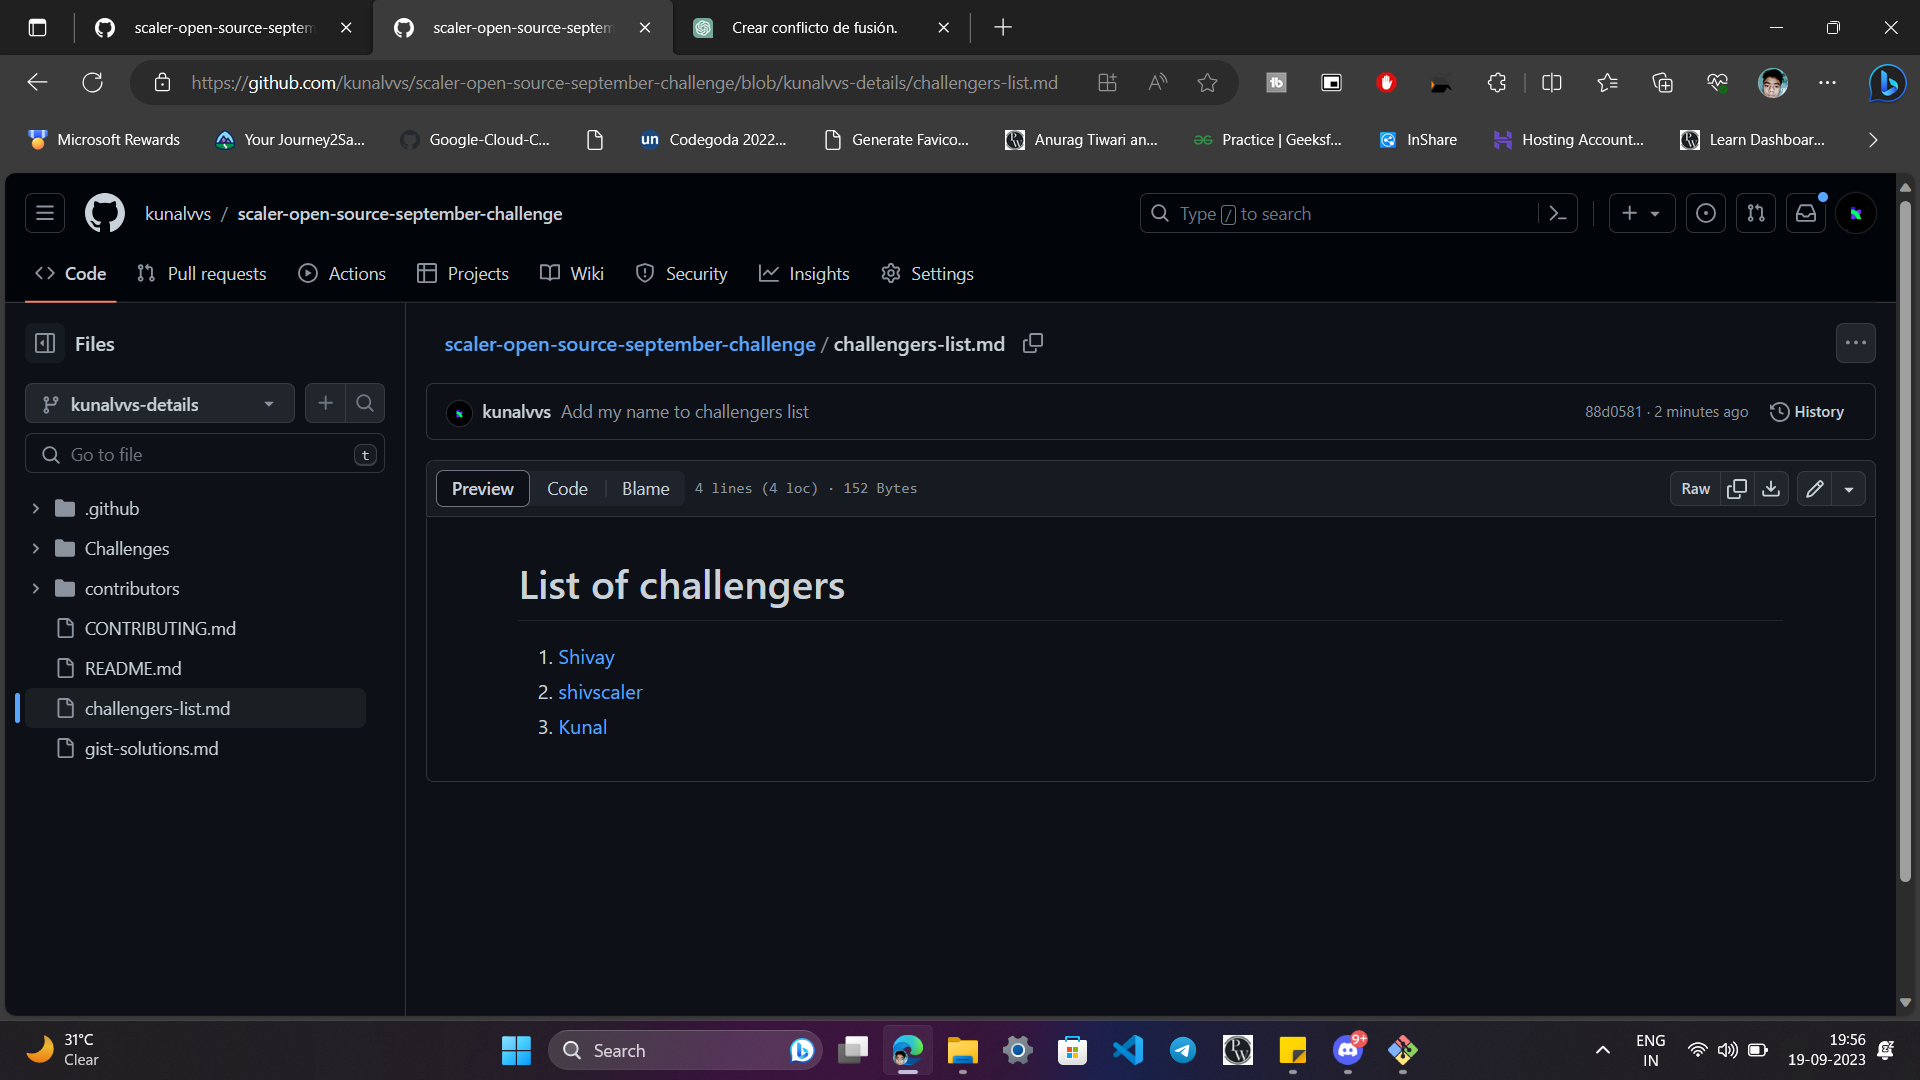The width and height of the screenshot is (1920, 1080).
Task: Open the edit dropdown caret beside the pencil
Action: pos(1849,488)
